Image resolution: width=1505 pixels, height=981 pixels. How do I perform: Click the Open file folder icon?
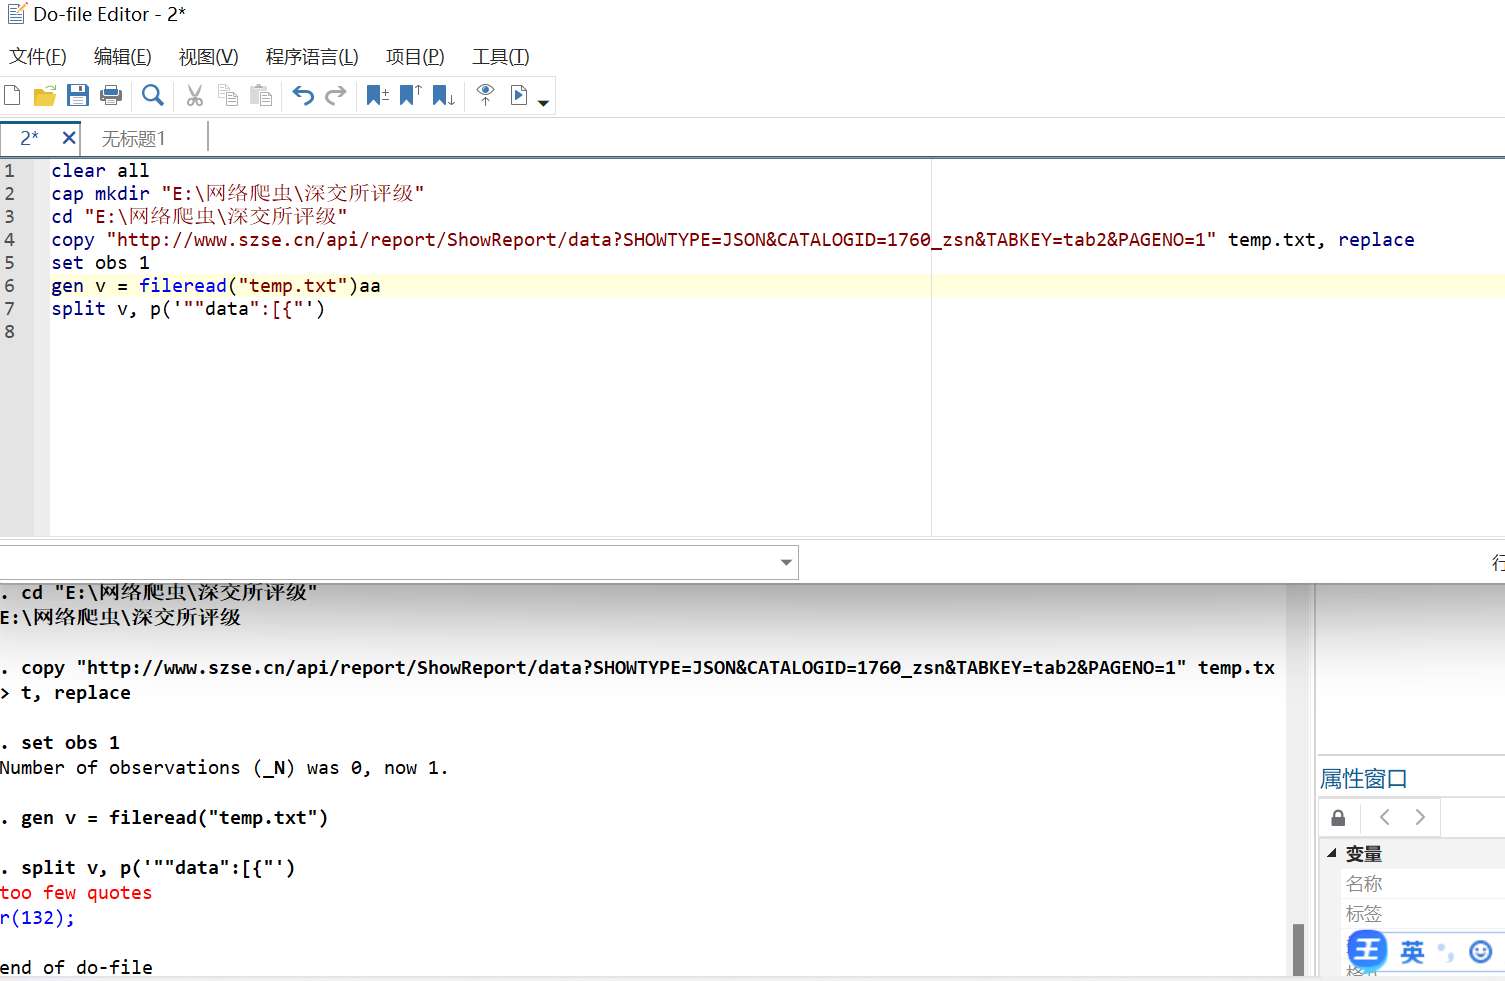pyautogui.click(x=44, y=95)
